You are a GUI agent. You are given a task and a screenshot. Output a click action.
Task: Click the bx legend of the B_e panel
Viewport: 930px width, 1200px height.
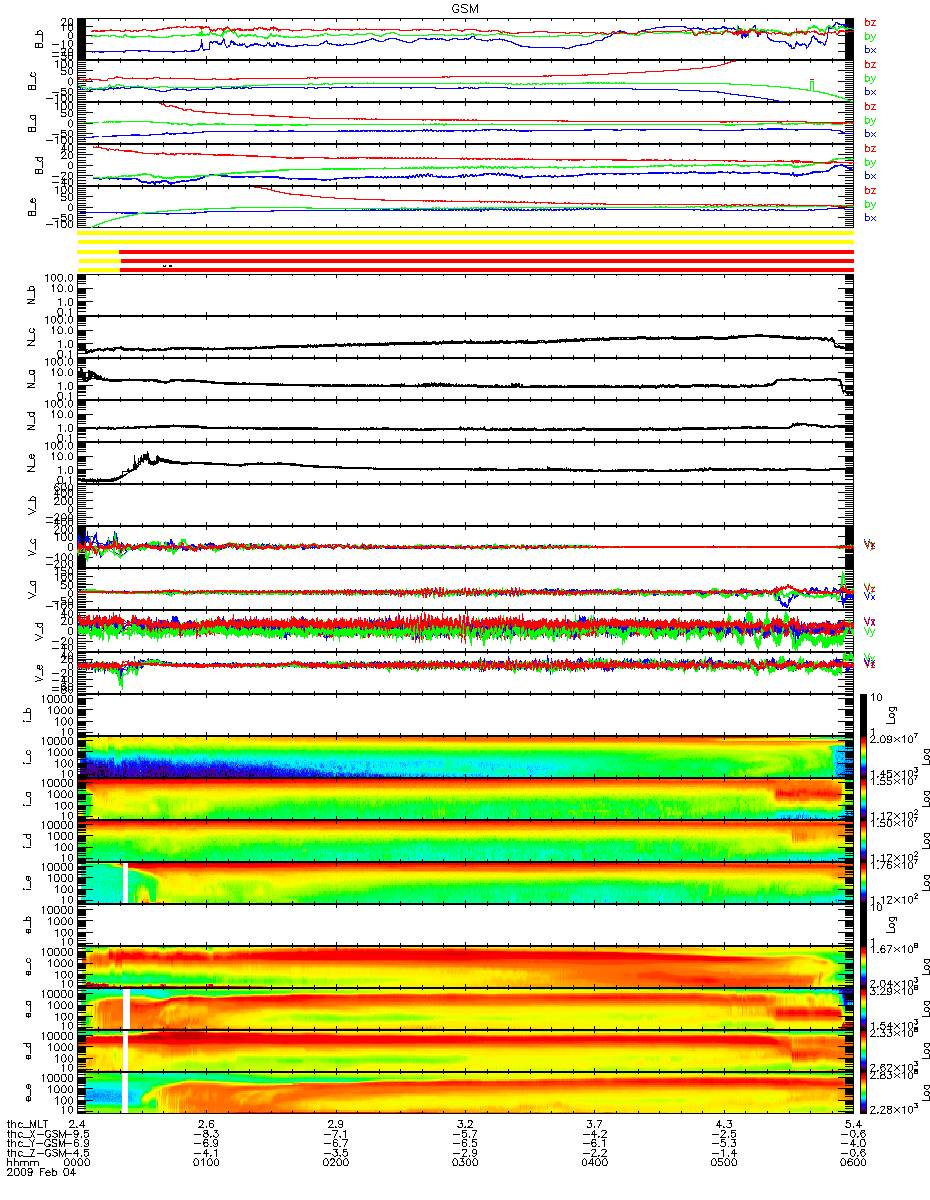(x=870, y=218)
